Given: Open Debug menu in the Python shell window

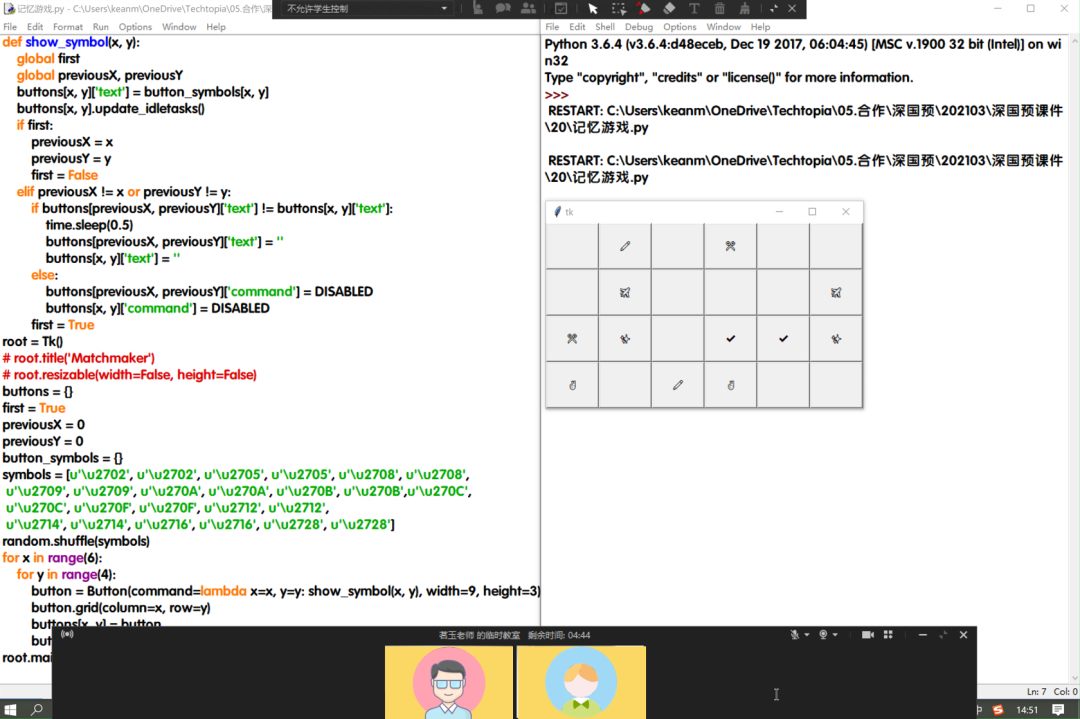Looking at the screenshot, I should 638,27.
